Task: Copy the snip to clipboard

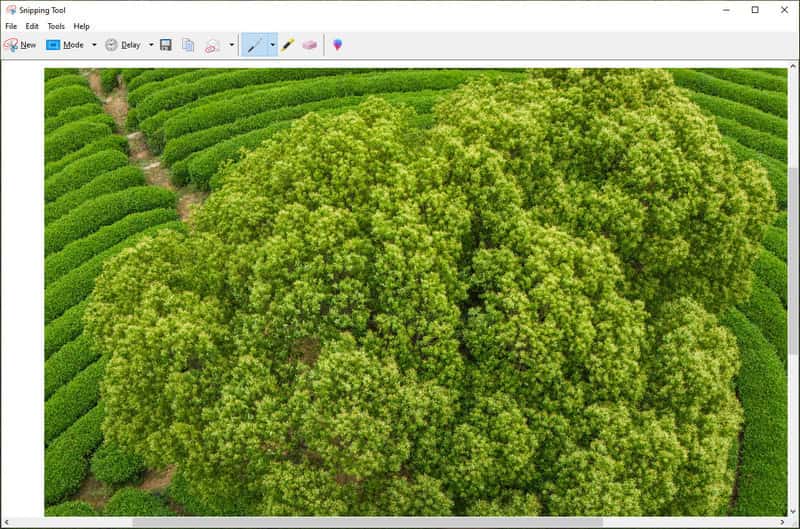Action: click(x=188, y=45)
